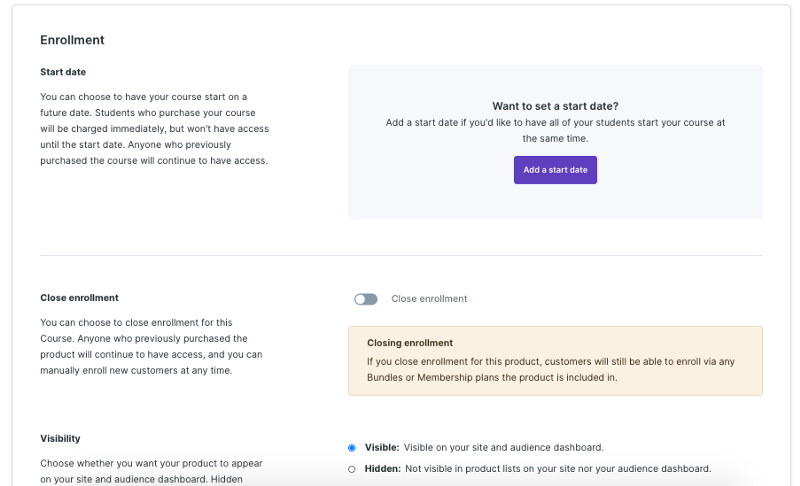The height and width of the screenshot is (486, 800).
Task: Click the Close enrollment label beside the switch
Action: (x=429, y=299)
